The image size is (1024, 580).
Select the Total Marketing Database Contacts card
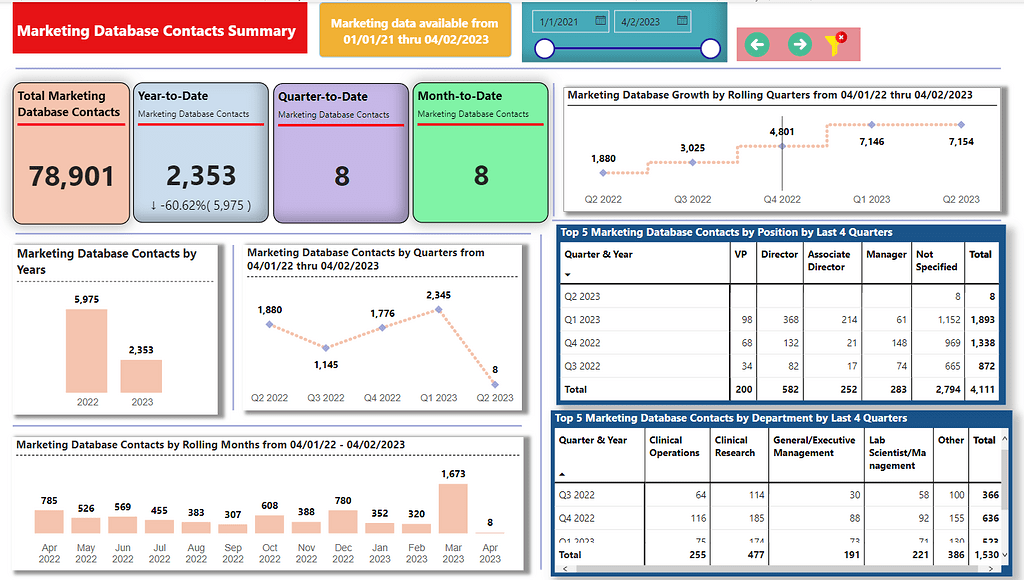(x=70, y=152)
